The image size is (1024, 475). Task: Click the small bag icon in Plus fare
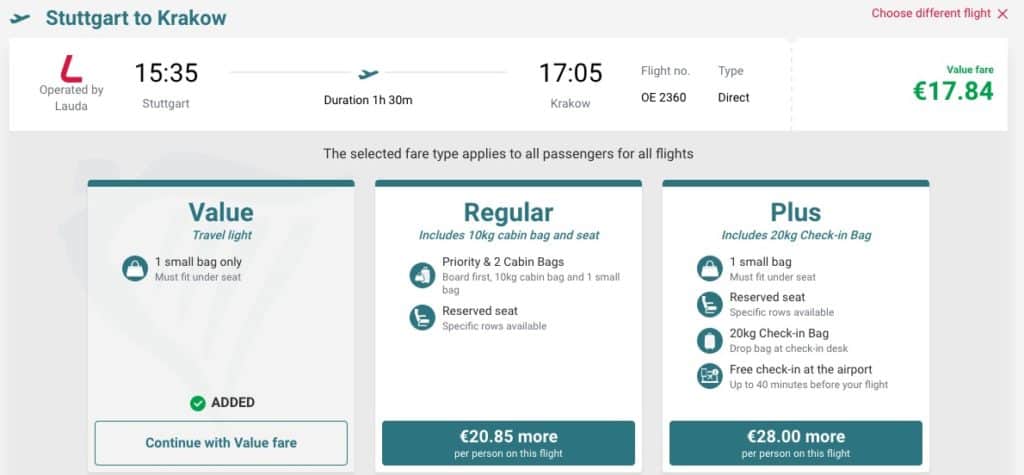click(710, 269)
